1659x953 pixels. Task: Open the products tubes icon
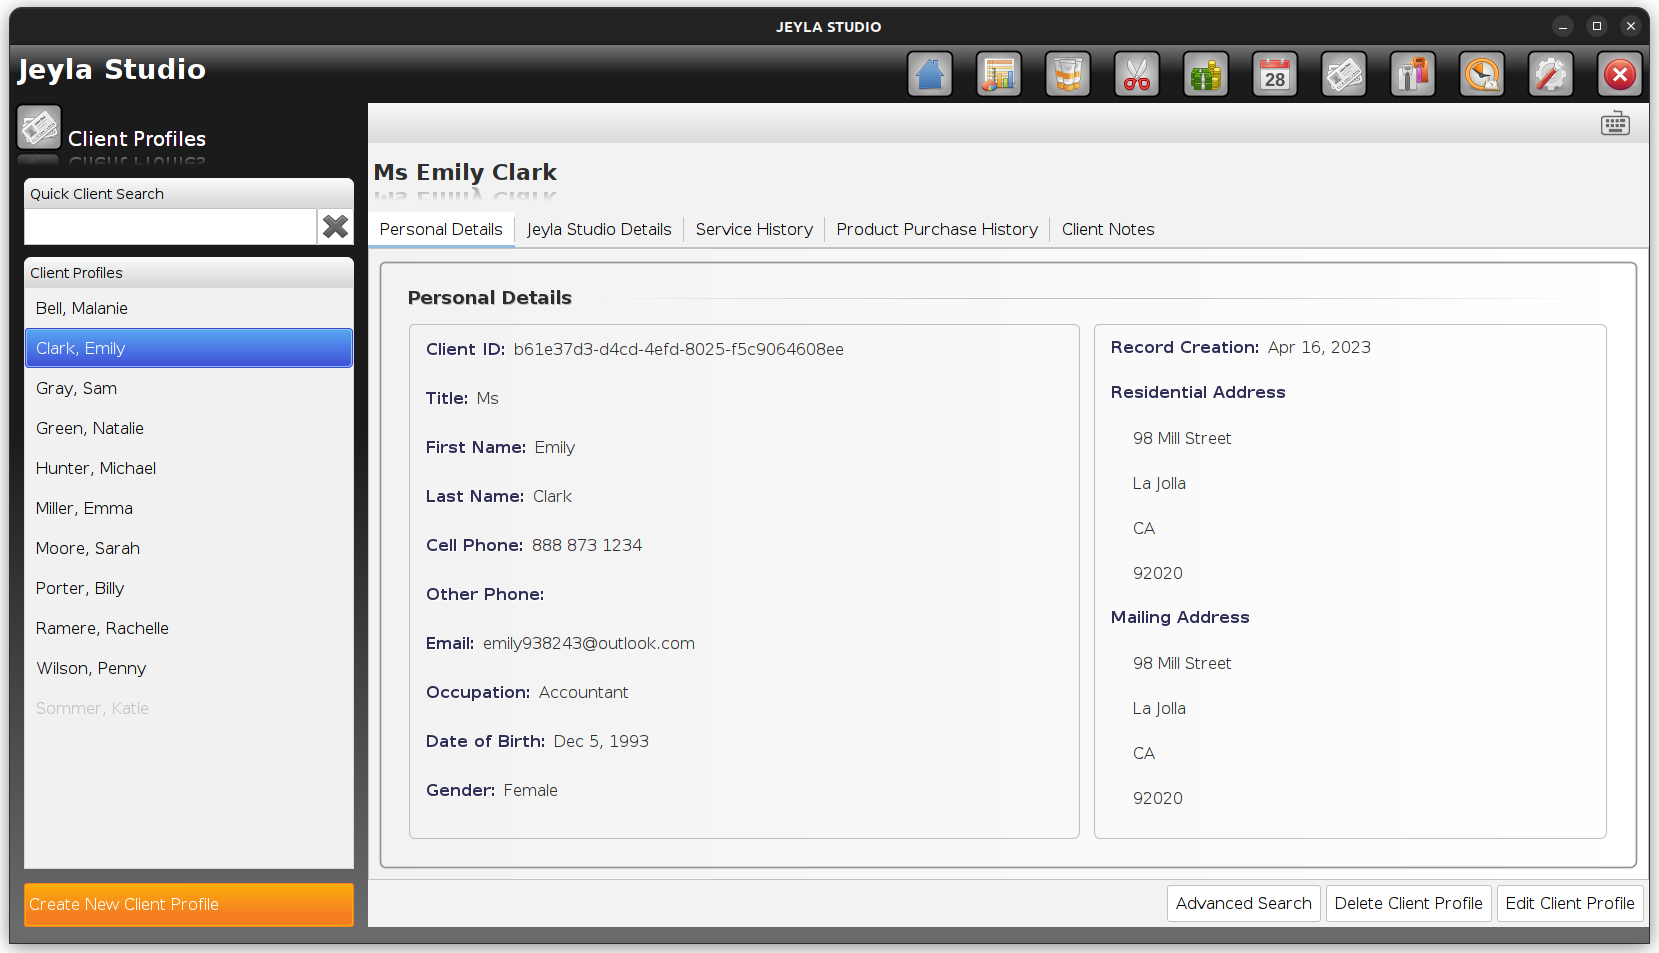(1068, 74)
